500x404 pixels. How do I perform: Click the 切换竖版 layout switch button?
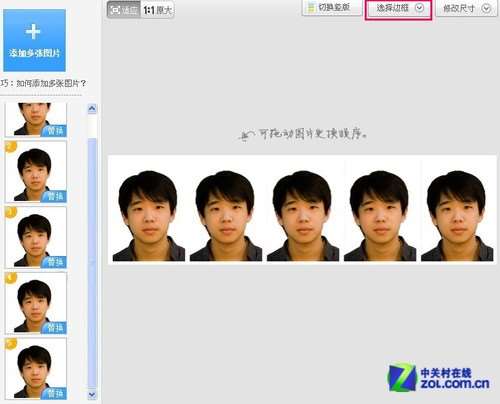point(332,8)
